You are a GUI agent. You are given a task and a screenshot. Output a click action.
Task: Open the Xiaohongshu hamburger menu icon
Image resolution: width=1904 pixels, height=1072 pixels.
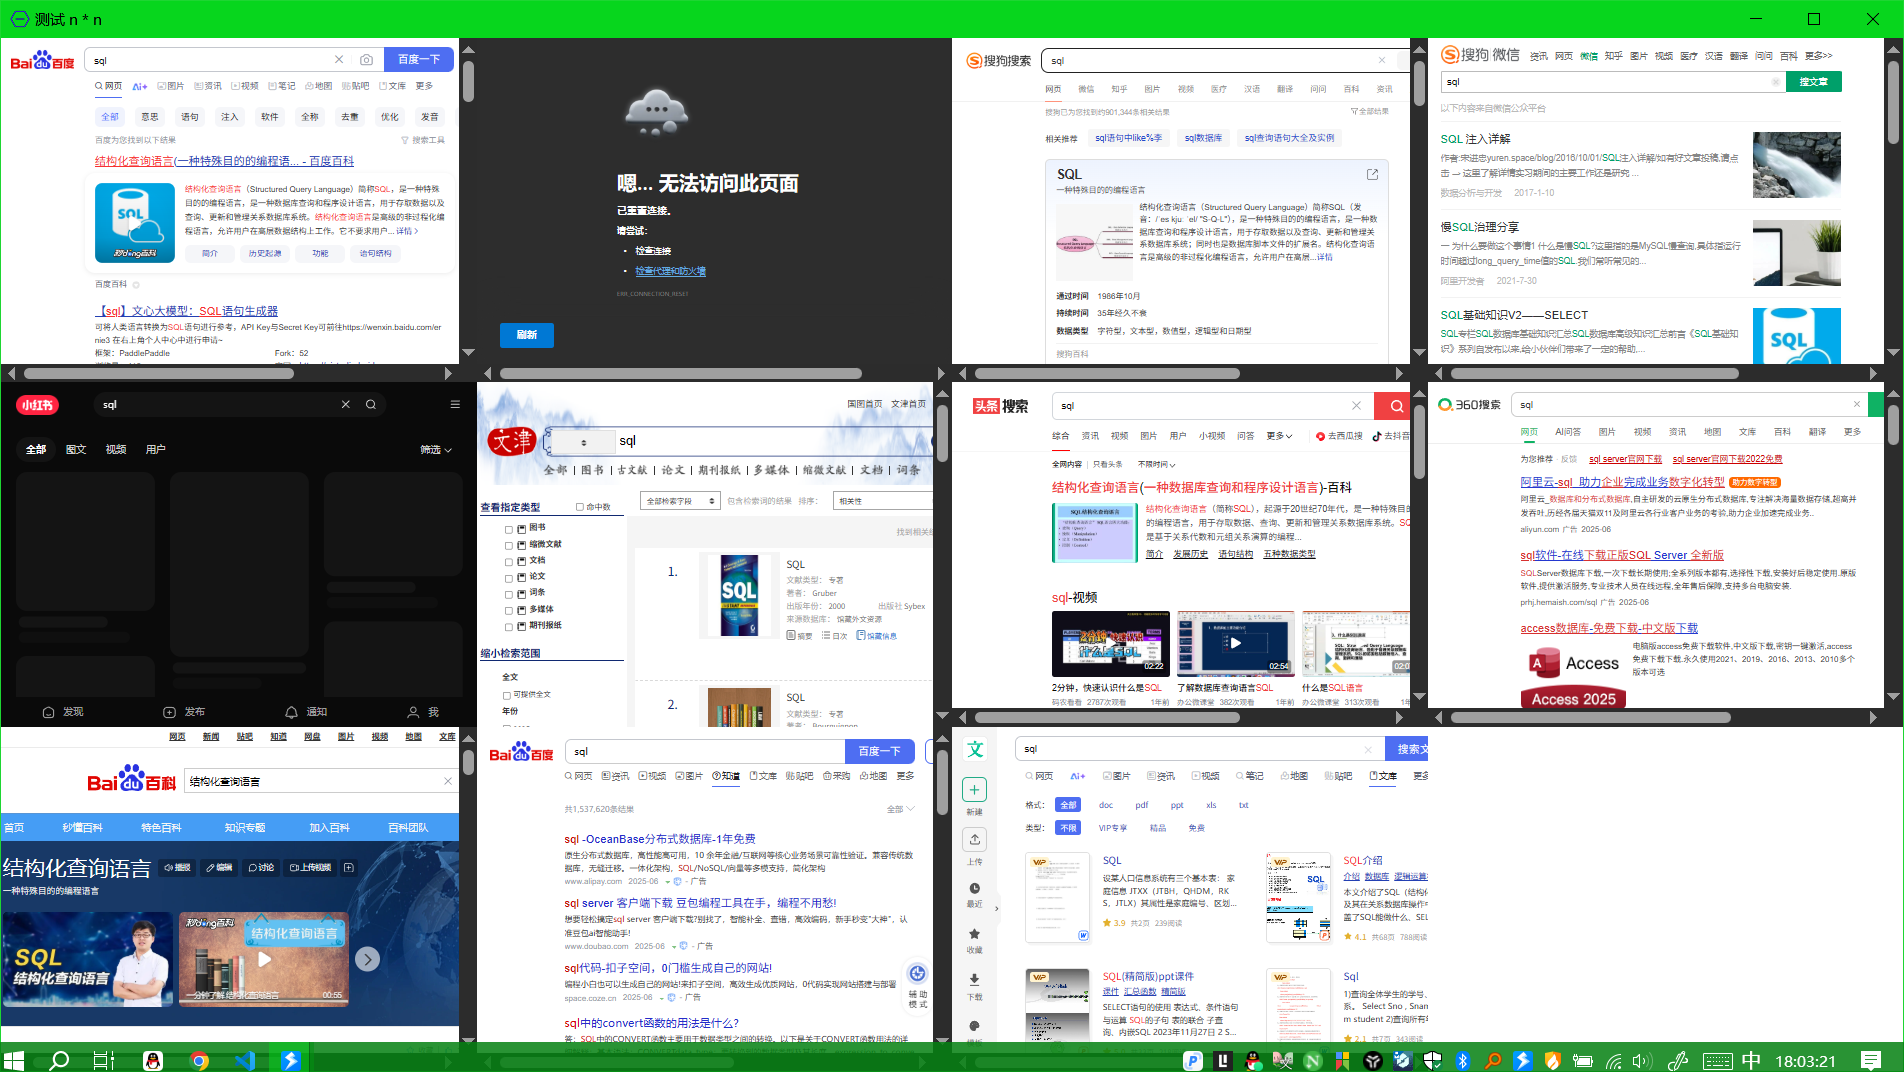pyautogui.click(x=455, y=405)
